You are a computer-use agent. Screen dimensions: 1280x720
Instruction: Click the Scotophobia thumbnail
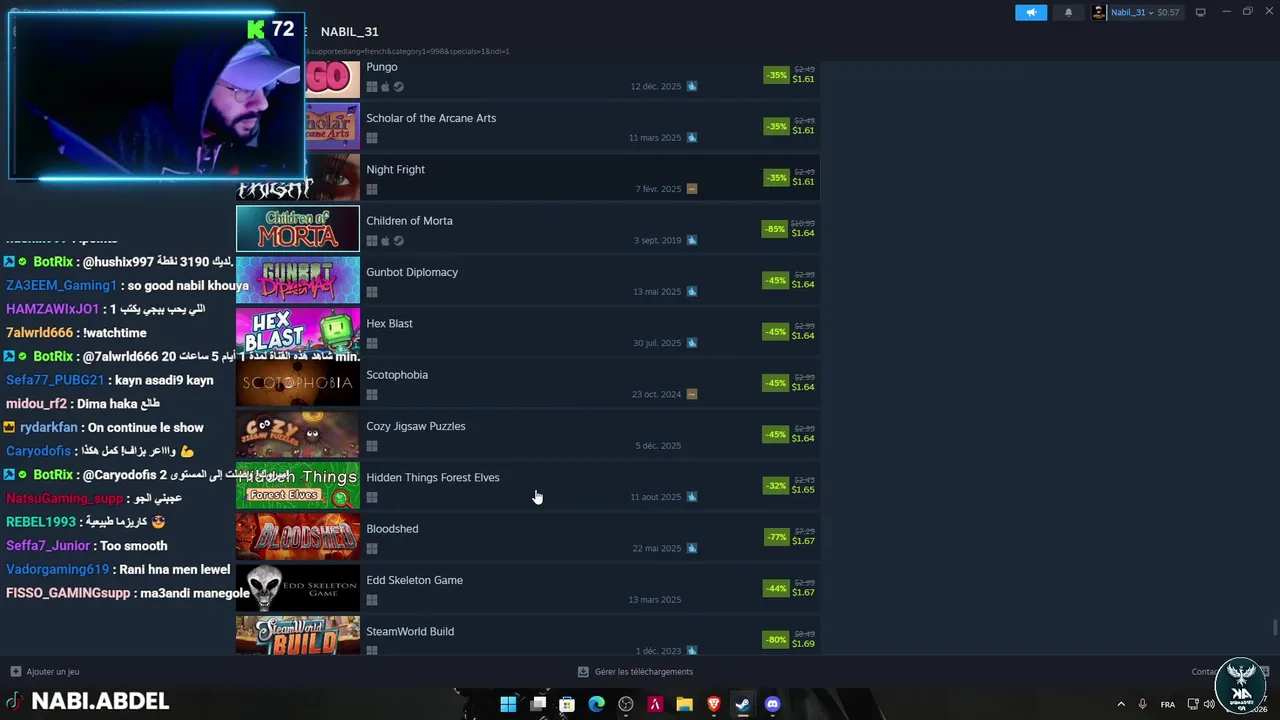pyautogui.click(x=298, y=383)
